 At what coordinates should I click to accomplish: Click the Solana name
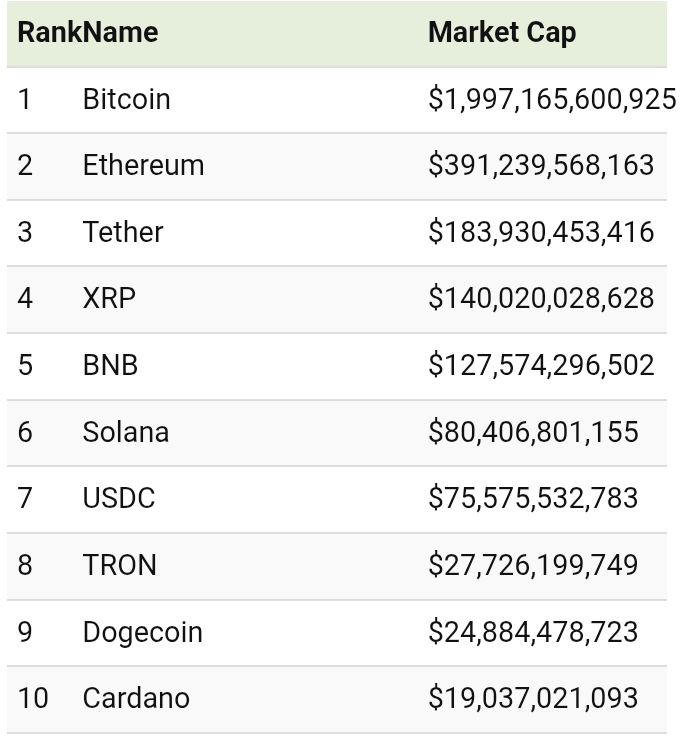click(125, 432)
